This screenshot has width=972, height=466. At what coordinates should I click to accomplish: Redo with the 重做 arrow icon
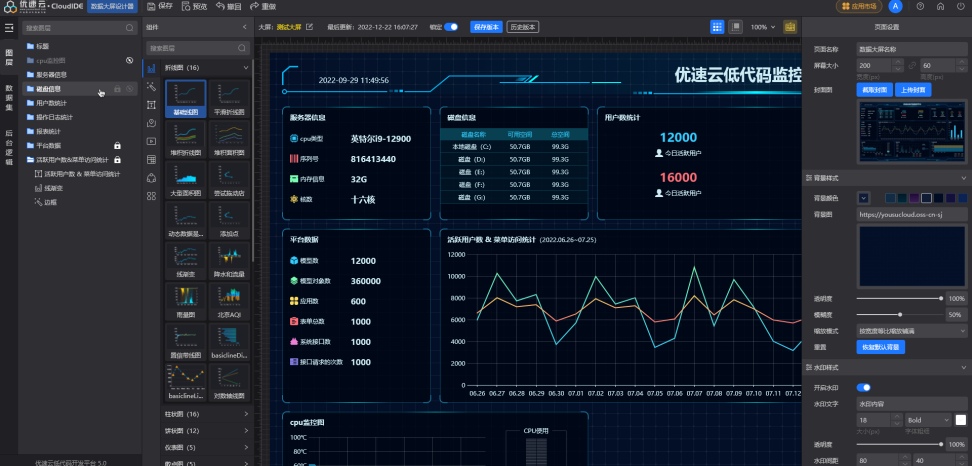tap(254, 6)
